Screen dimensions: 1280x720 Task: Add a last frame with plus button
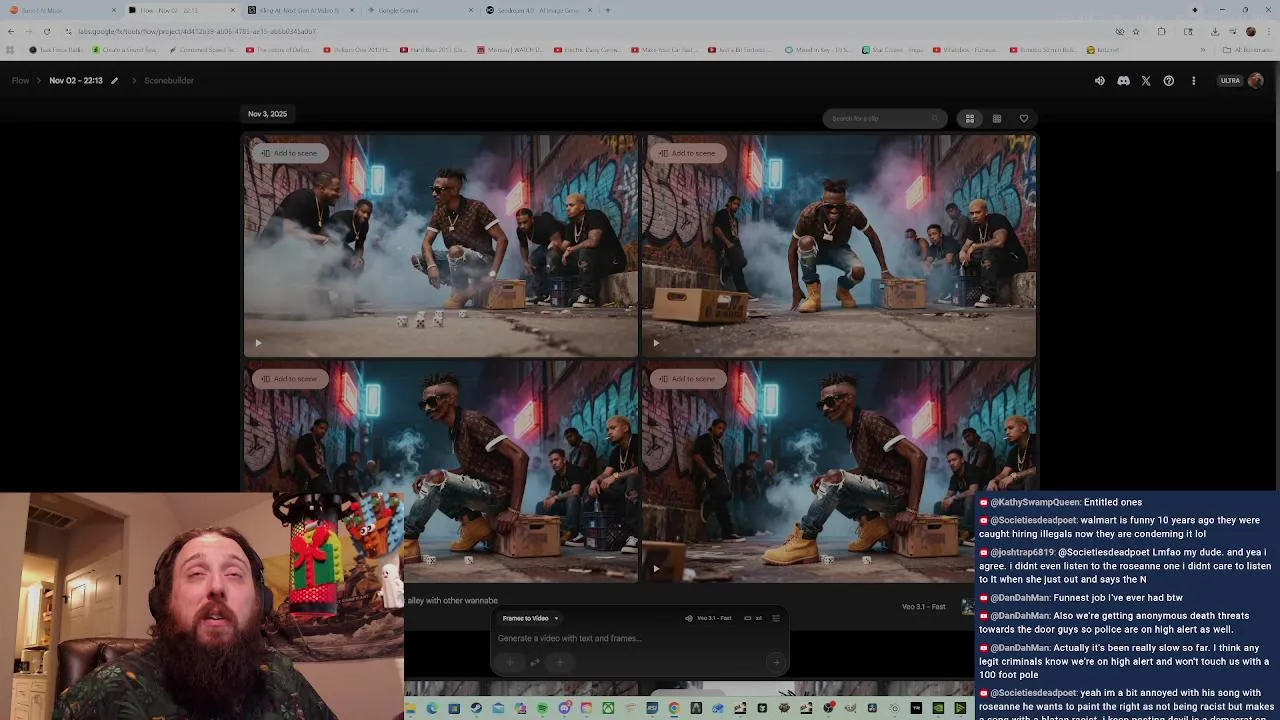(x=560, y=662)
